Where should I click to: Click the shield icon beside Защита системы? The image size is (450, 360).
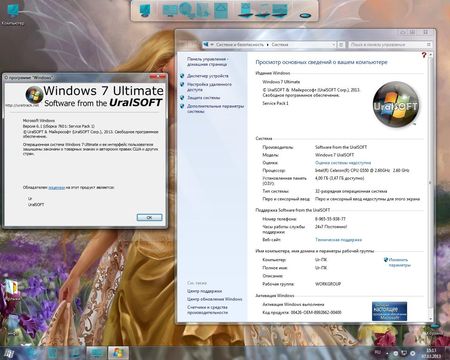point(182,98)
